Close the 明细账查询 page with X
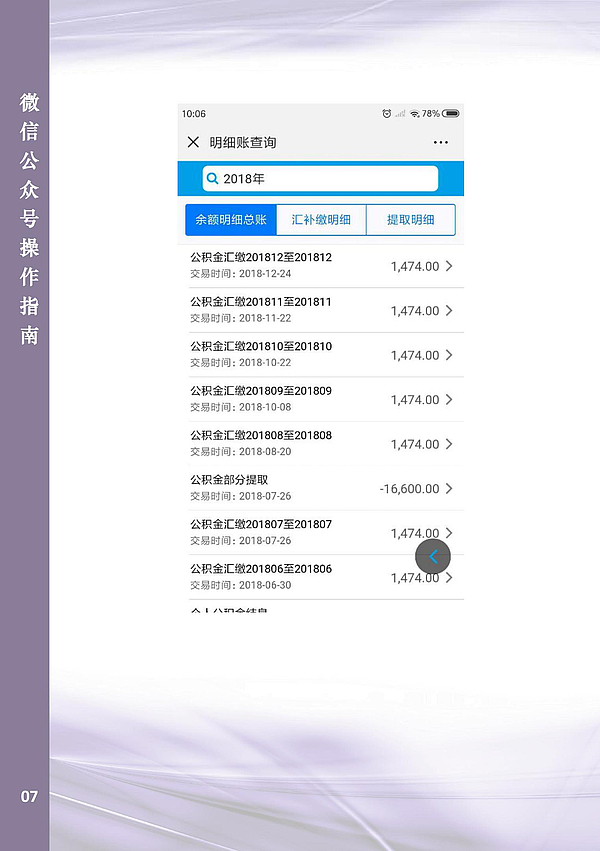Viewport: 600px width, 851px height. (193, 143)
